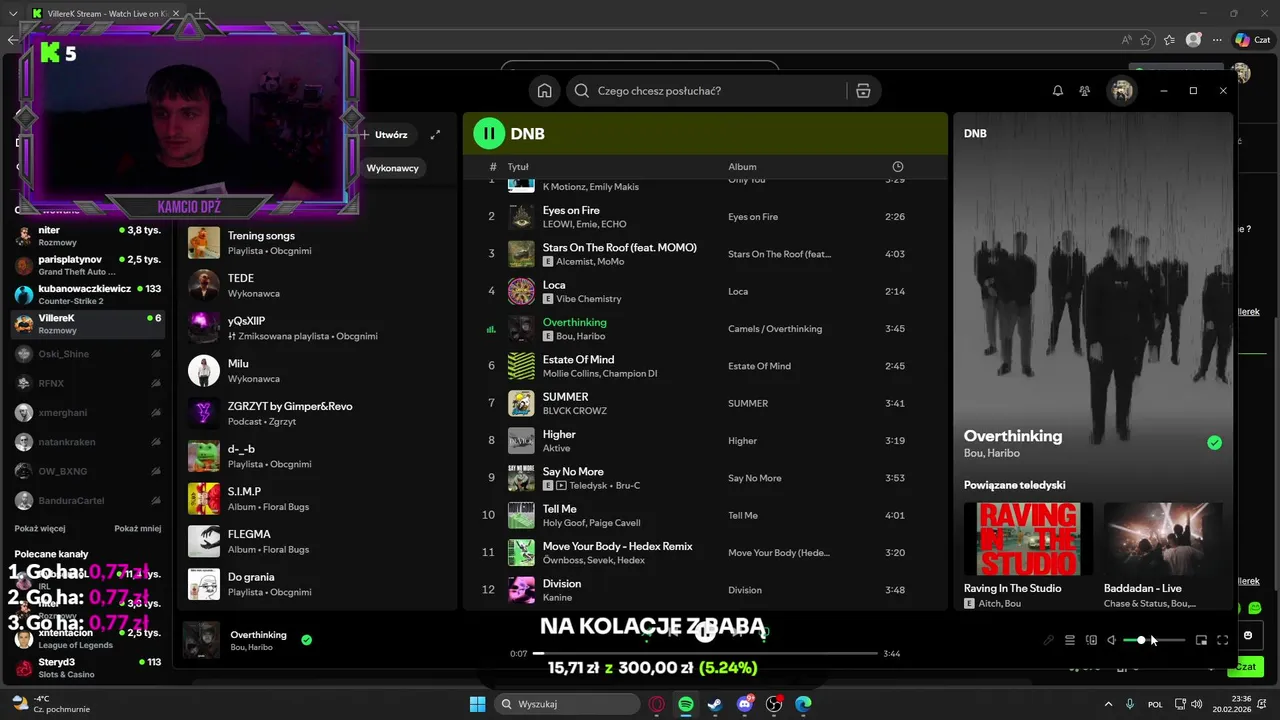Open the Spotify home icon
This screenshot has width=1280, height=720.
point(544,91)
